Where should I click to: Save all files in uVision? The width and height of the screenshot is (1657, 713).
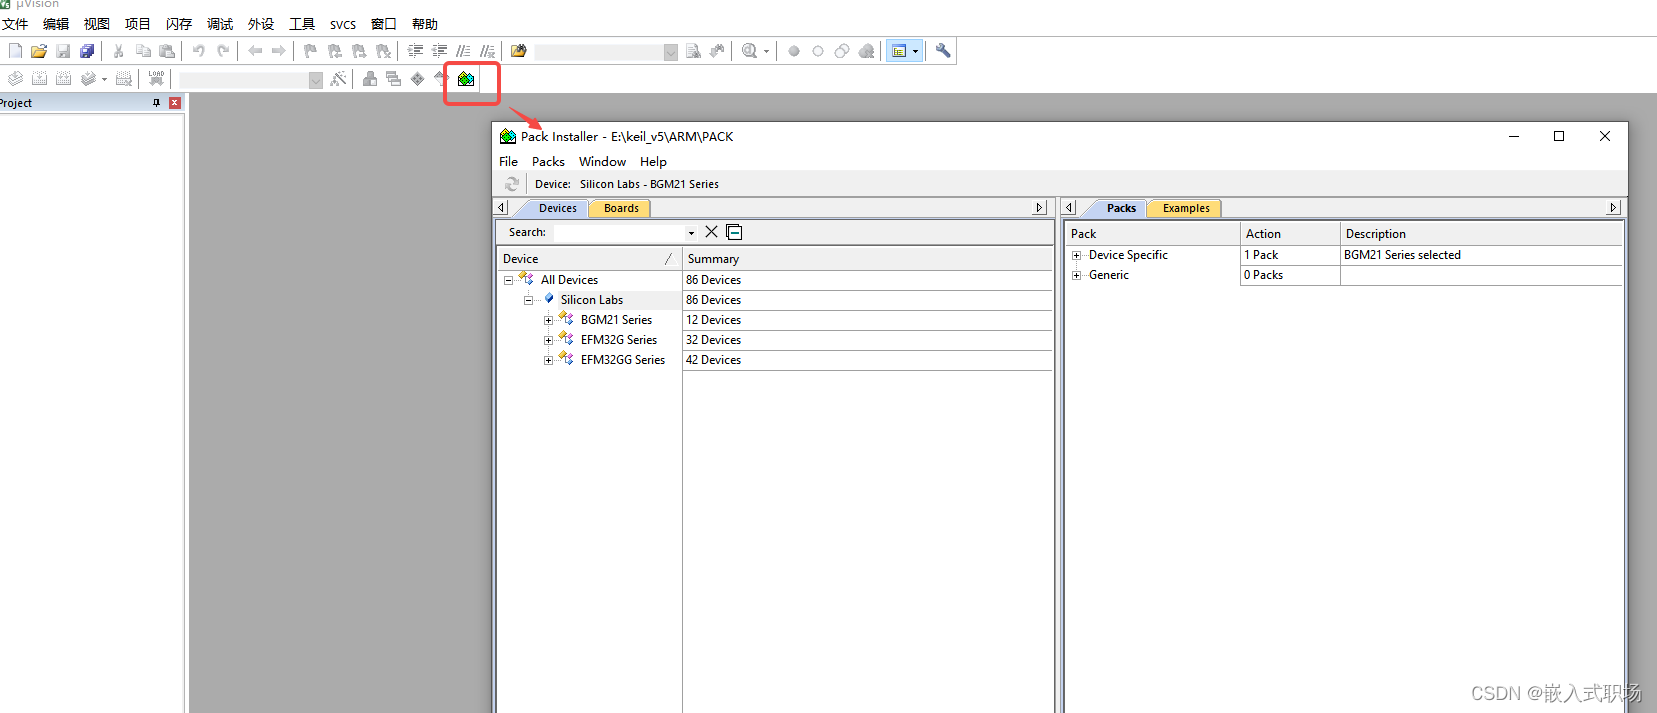[x=87, y=51]
